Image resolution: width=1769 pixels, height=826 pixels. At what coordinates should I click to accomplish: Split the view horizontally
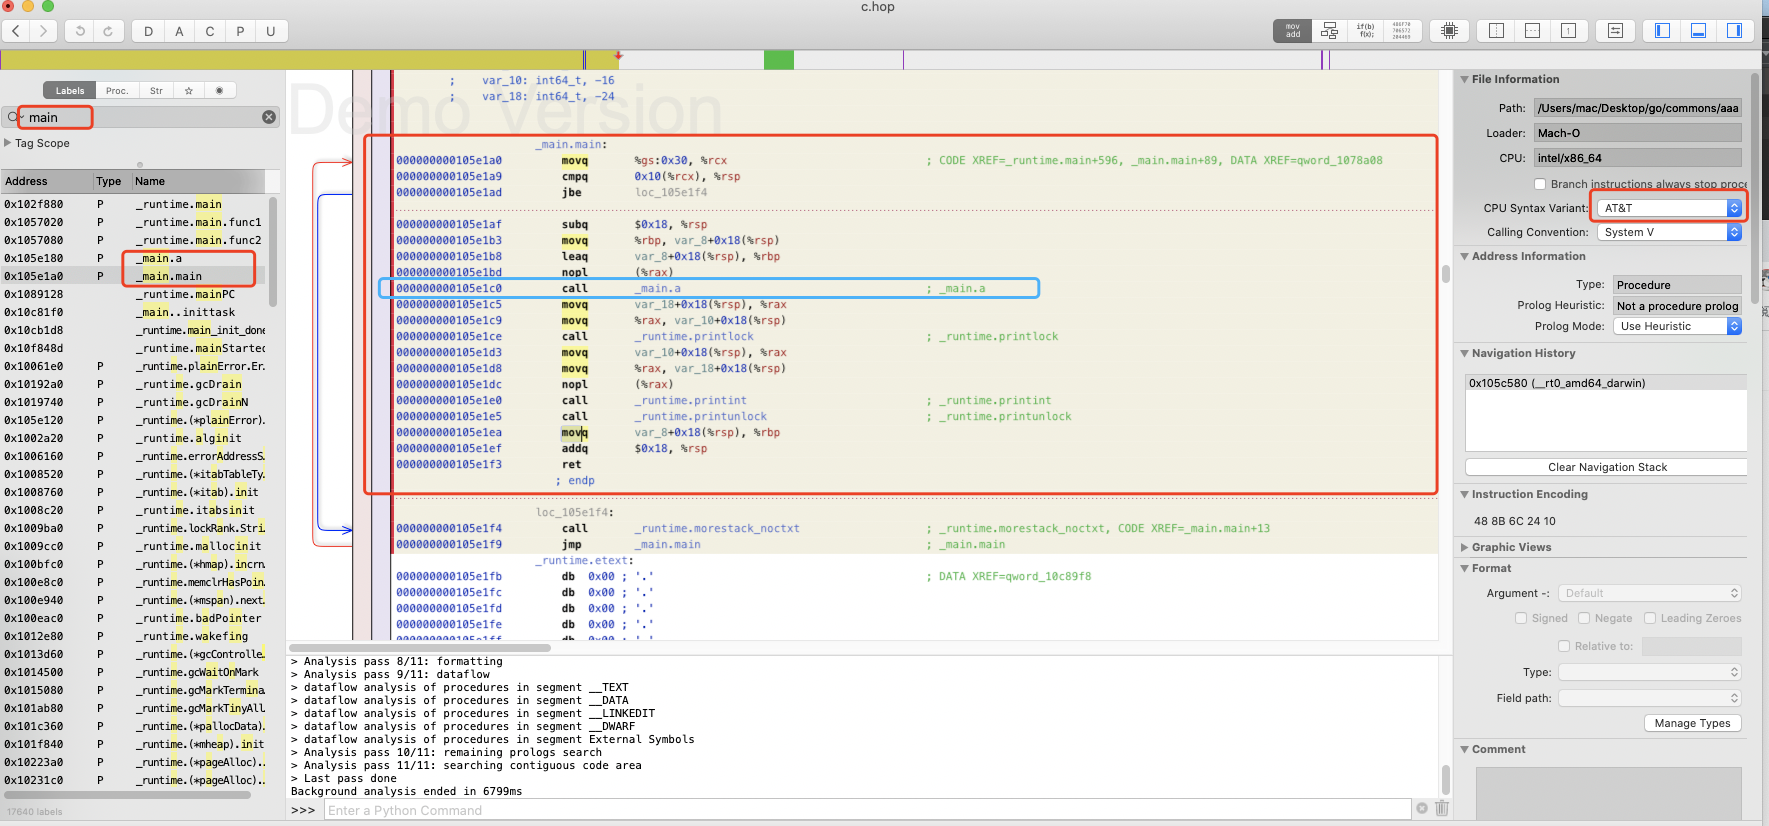1532,31
